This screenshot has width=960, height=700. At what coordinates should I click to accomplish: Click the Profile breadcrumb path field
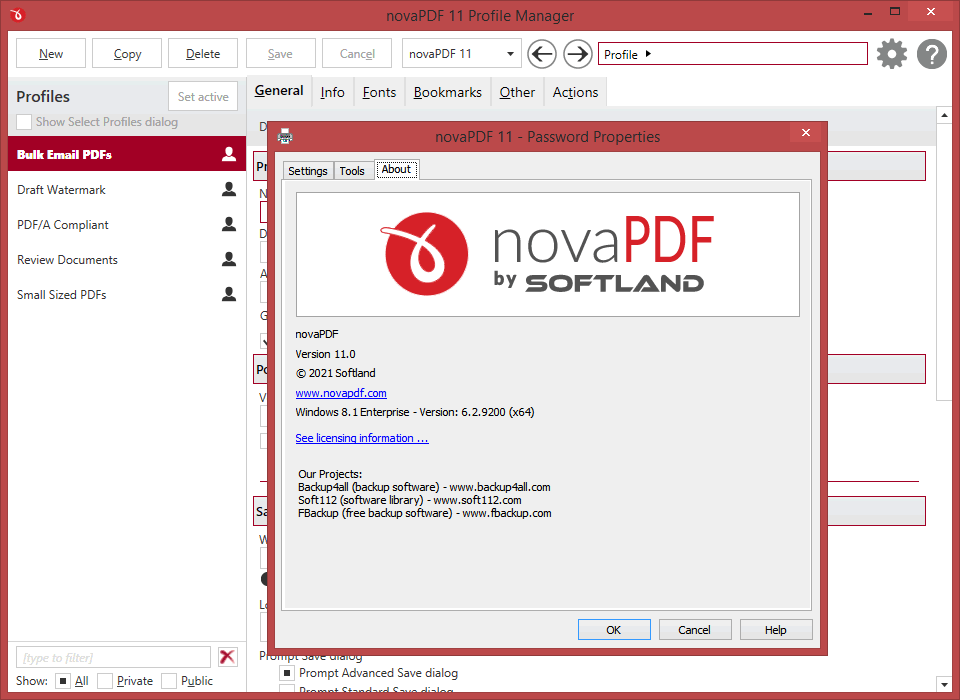(732, 53)
